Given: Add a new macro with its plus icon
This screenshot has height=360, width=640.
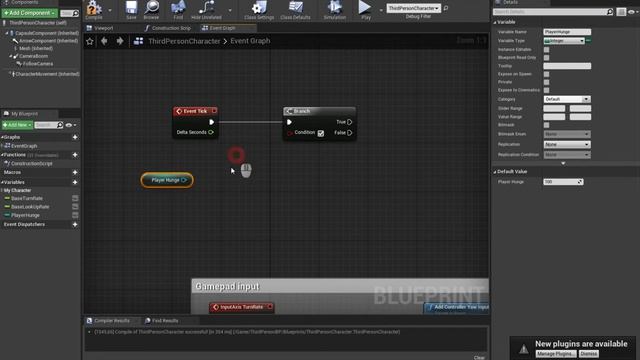Looking at the screenshot, I should (75, 172).
